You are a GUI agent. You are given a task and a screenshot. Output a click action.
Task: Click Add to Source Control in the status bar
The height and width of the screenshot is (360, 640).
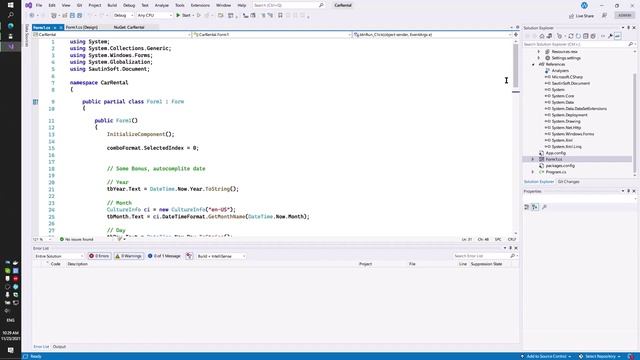point(546,356)
